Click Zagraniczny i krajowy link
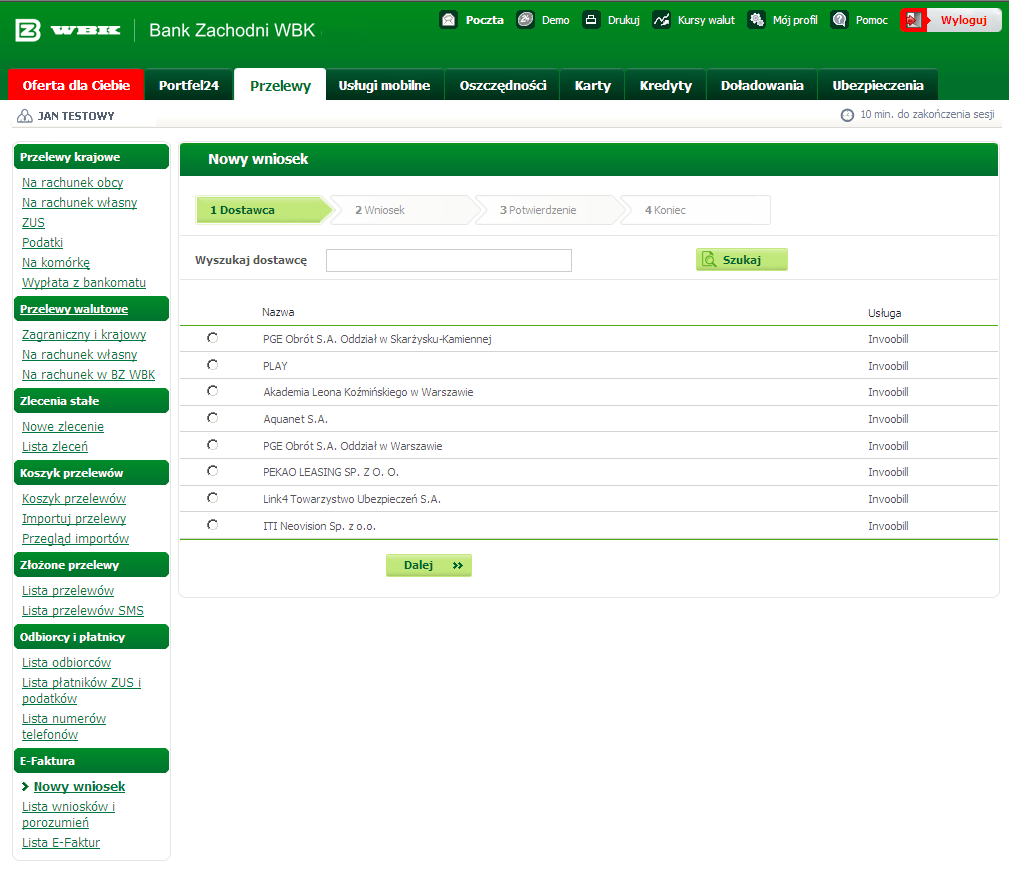1009x893 pixels. point(84,335)
